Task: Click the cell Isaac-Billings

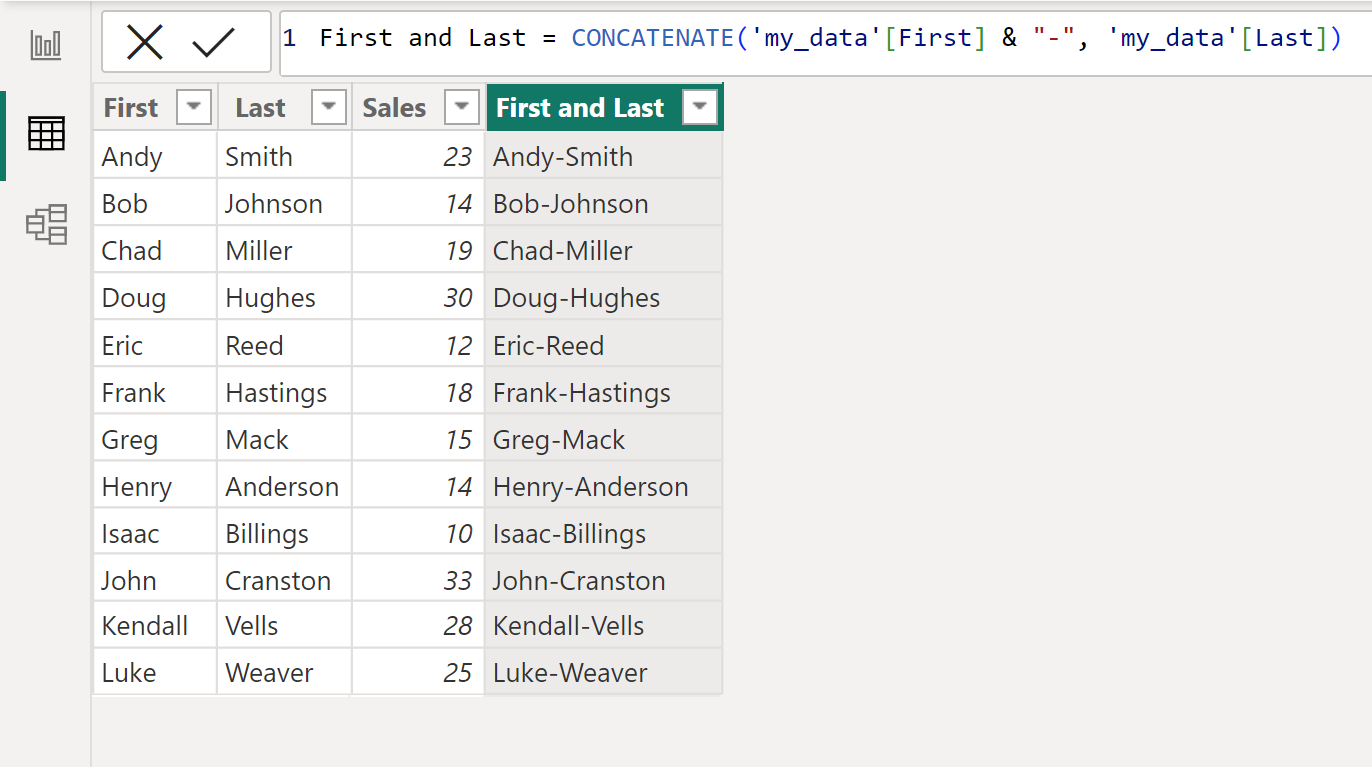Action: tap(604, 533)
